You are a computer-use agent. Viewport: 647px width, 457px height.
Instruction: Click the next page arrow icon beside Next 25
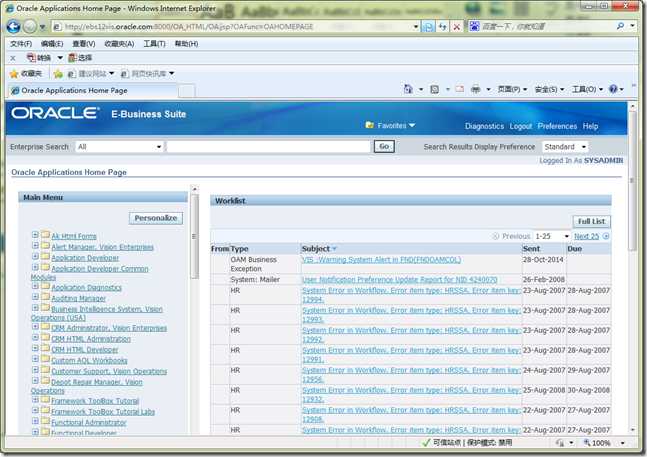coord(606,236)
